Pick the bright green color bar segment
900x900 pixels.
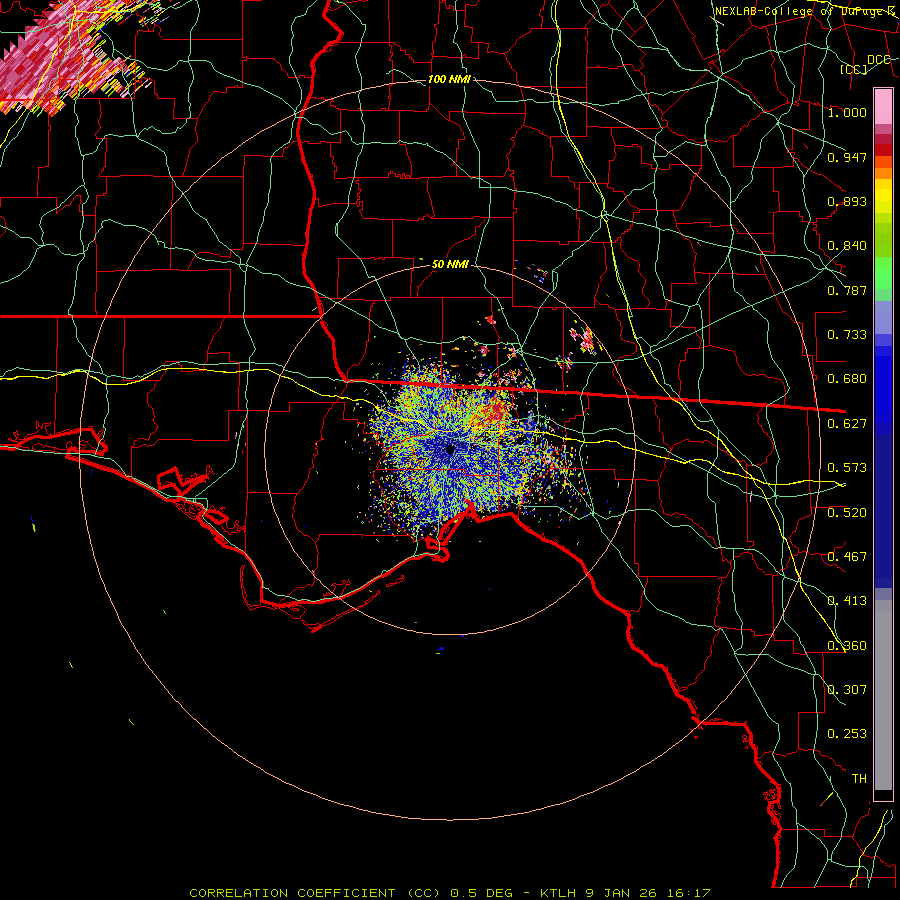click(883, 273)
